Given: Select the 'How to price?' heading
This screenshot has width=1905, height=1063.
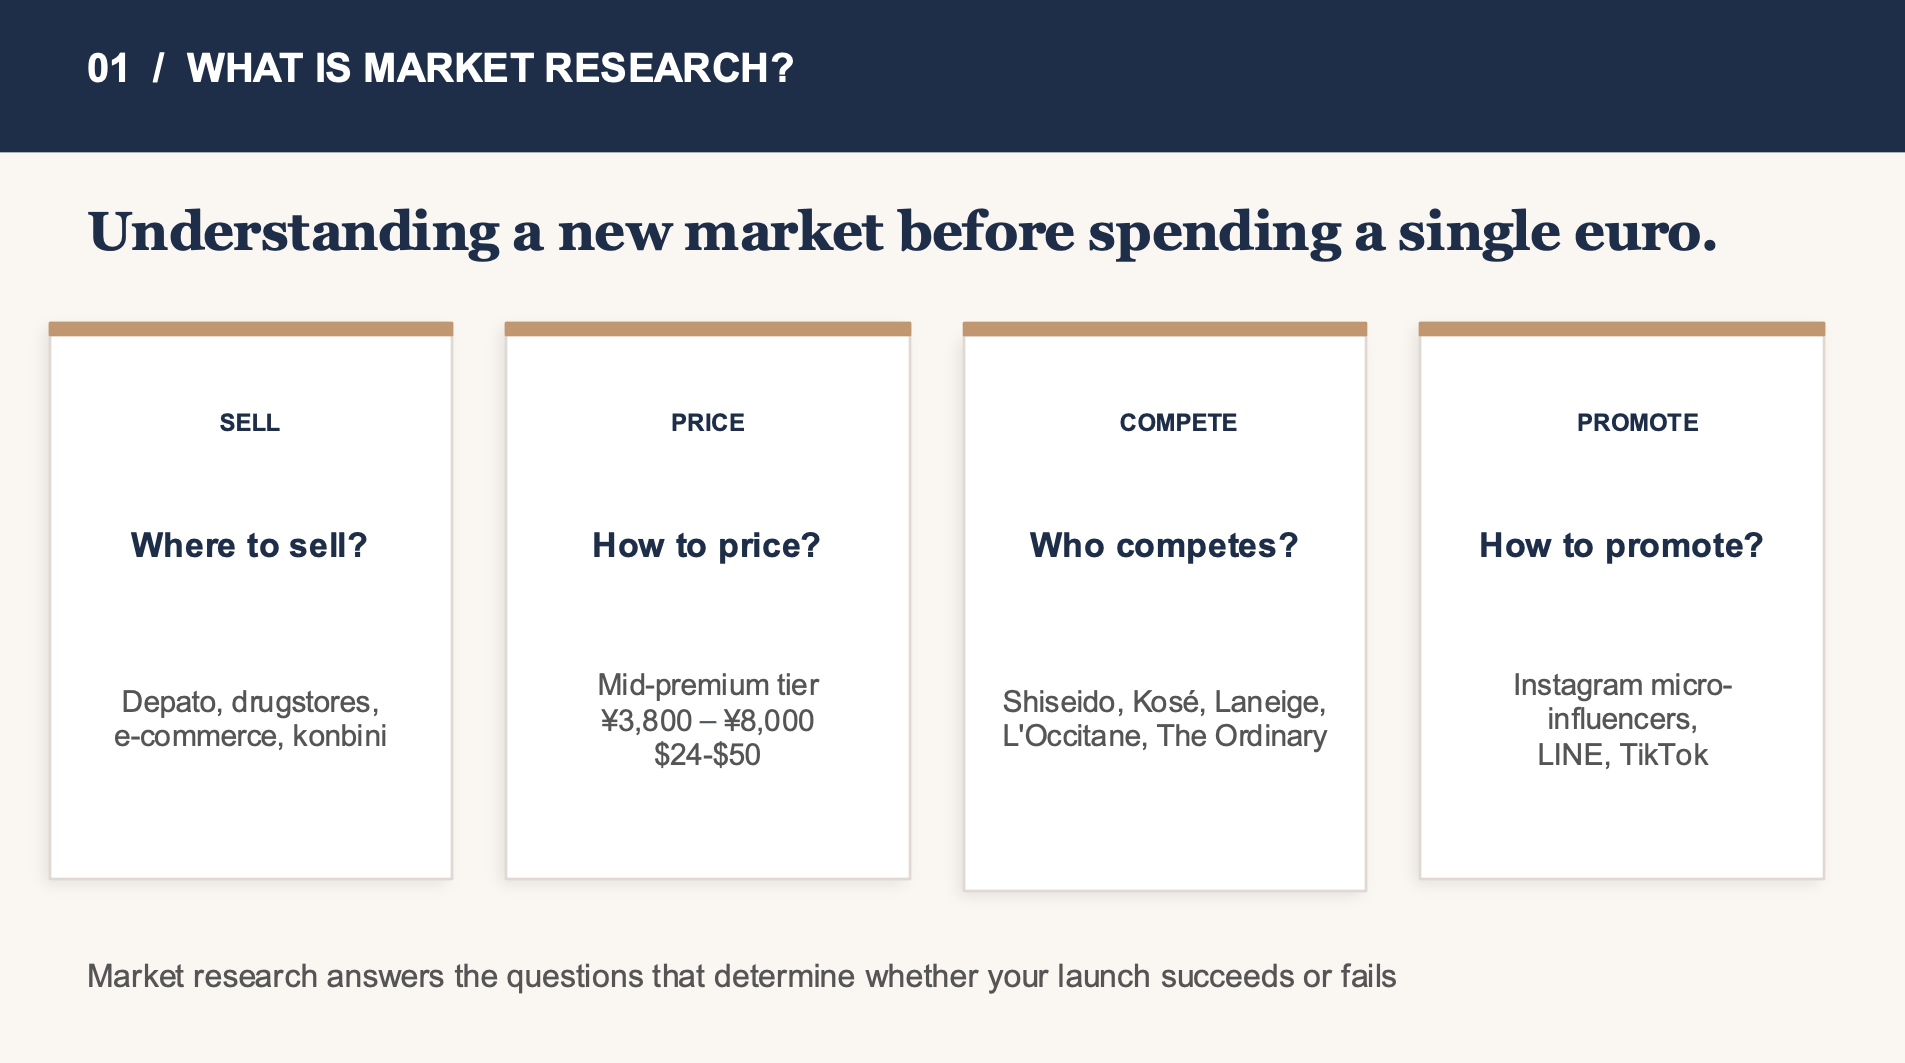Looking at the screenshot, I should coord(707,545).
